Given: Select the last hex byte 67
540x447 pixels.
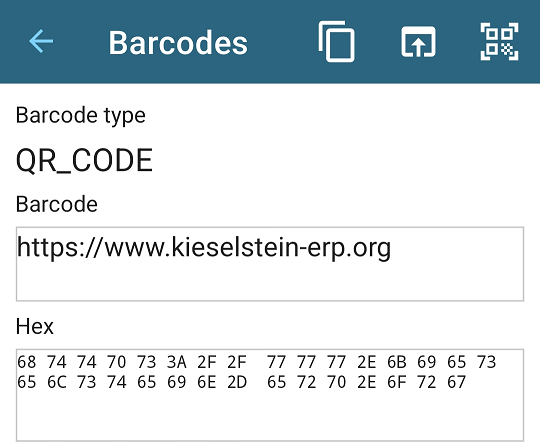Looking at the screenshot, I should pyautogui.click(x=456, y=382).
